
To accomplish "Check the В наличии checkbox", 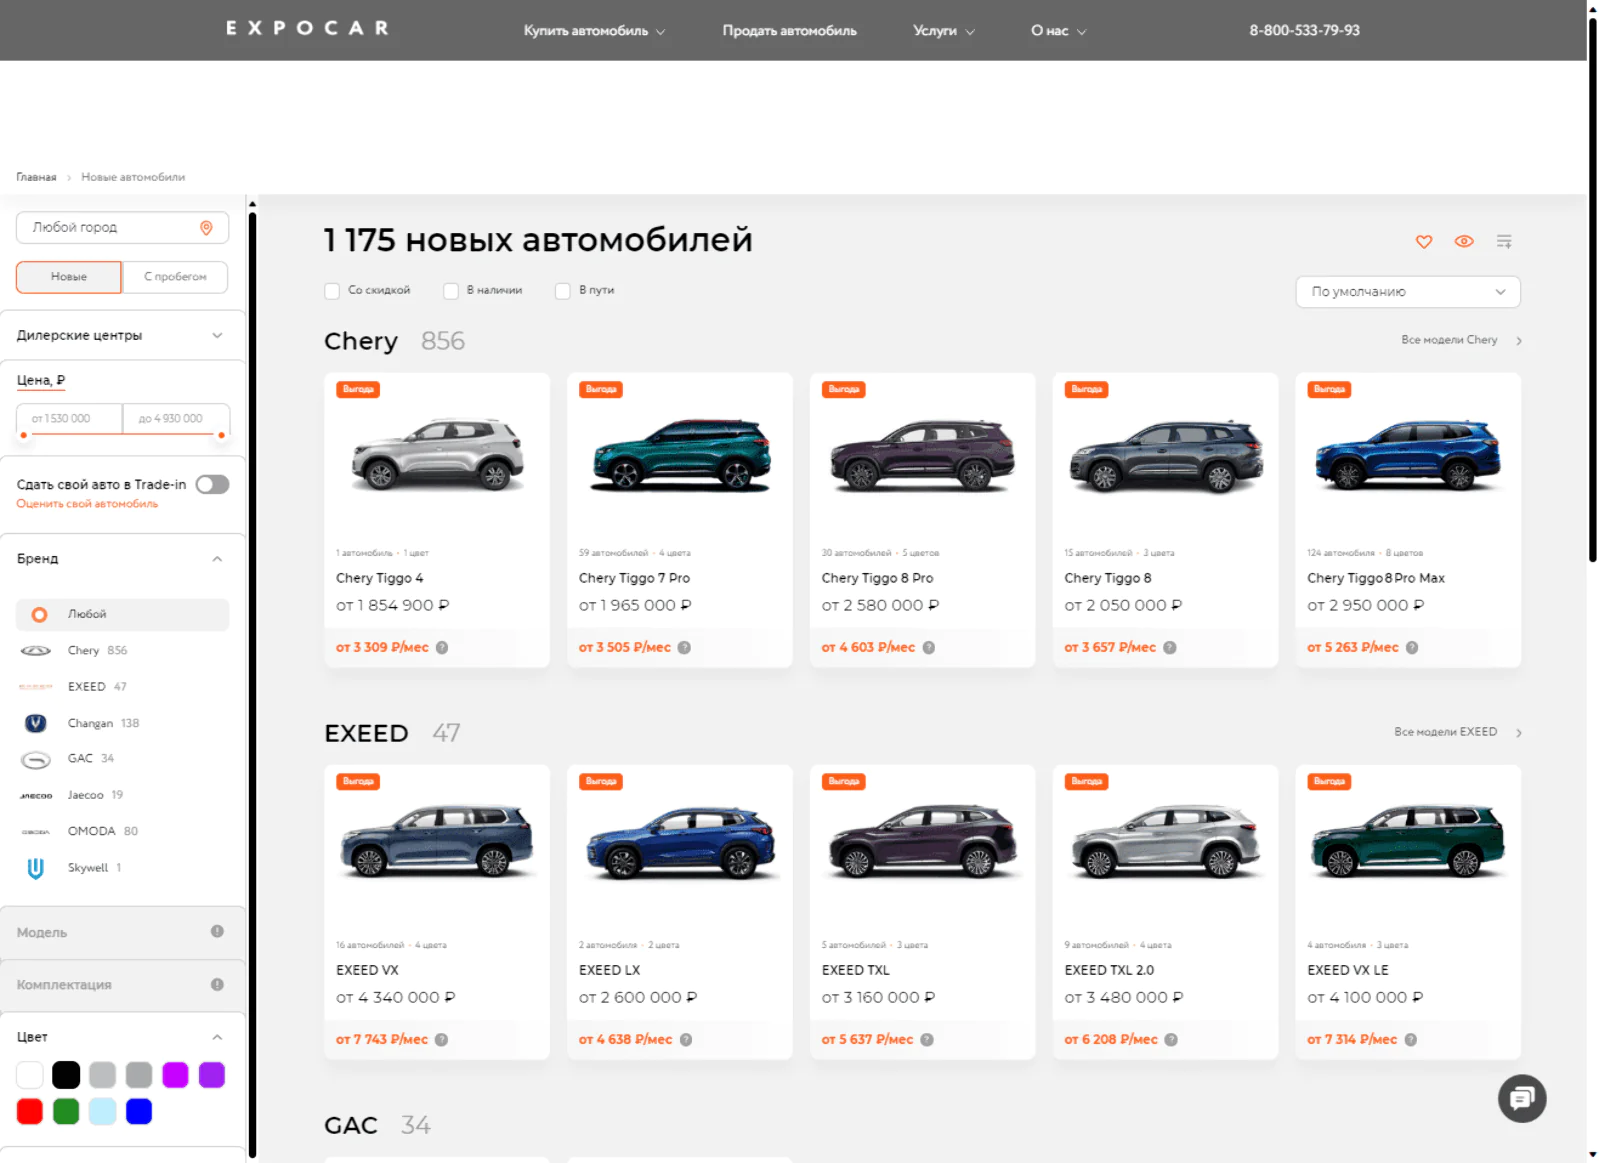I will 451,291.
